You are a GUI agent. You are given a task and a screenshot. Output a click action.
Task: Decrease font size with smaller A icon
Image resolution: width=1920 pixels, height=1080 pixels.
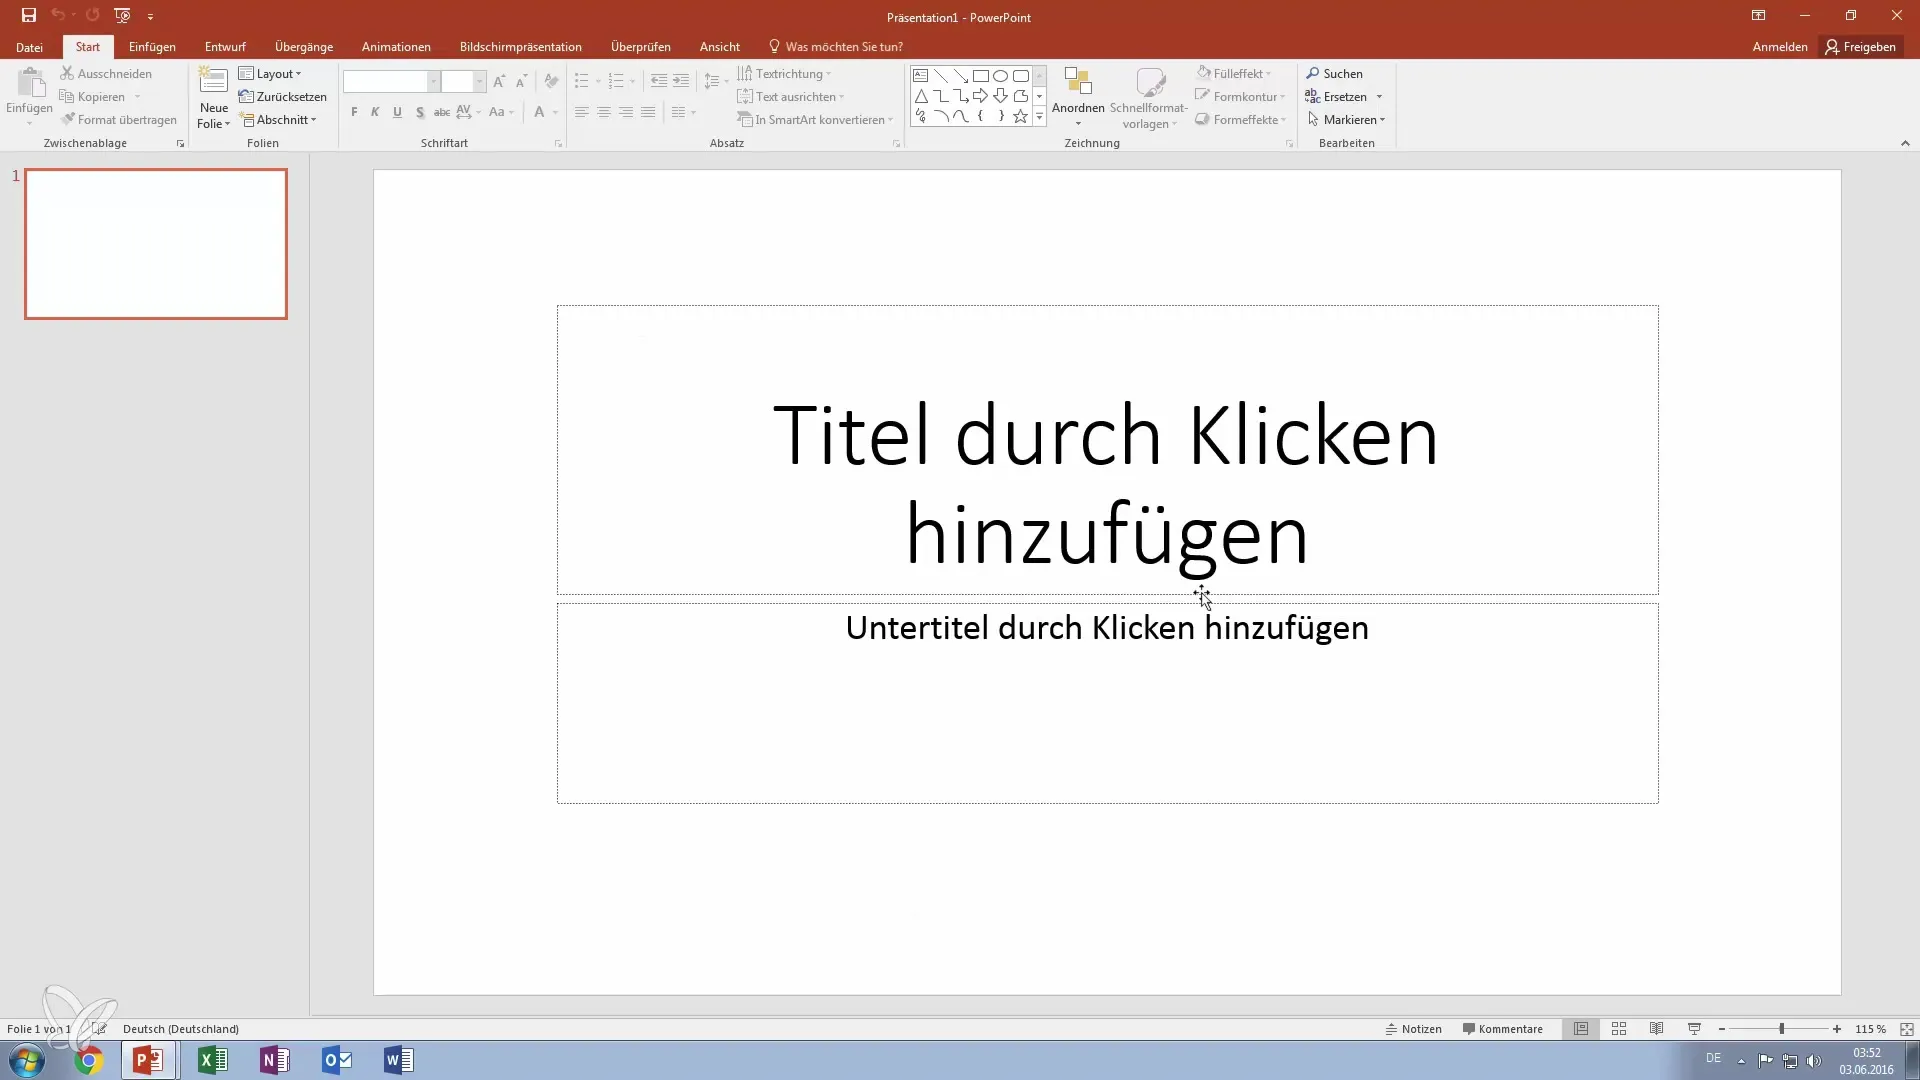click(x=521, y=81)
